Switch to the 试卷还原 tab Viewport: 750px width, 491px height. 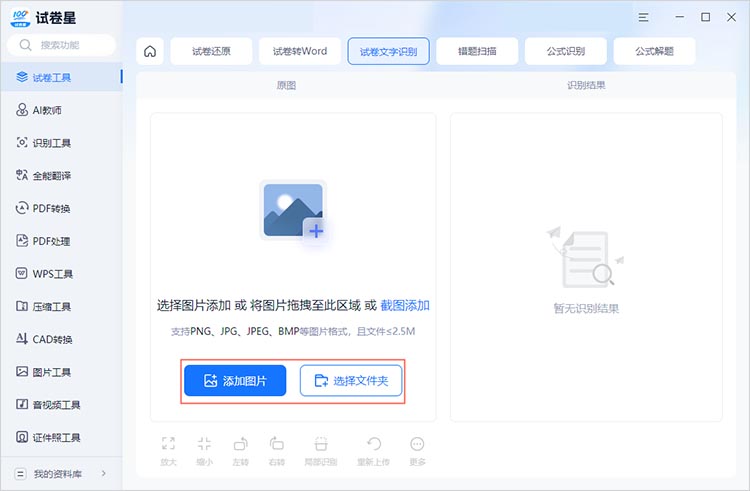[211, 51]
